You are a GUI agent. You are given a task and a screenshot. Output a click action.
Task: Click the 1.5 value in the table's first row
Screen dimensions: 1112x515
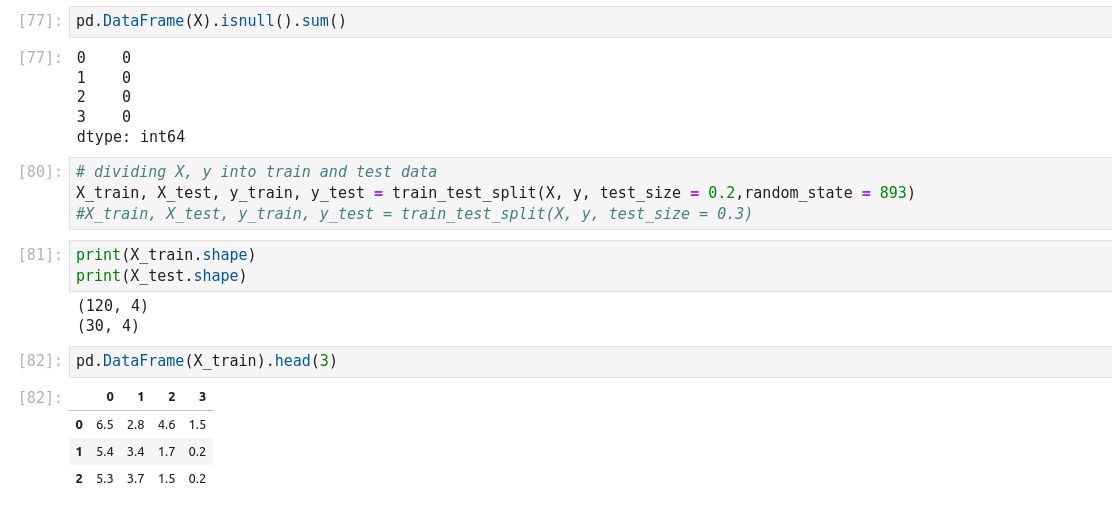(197, 425)
